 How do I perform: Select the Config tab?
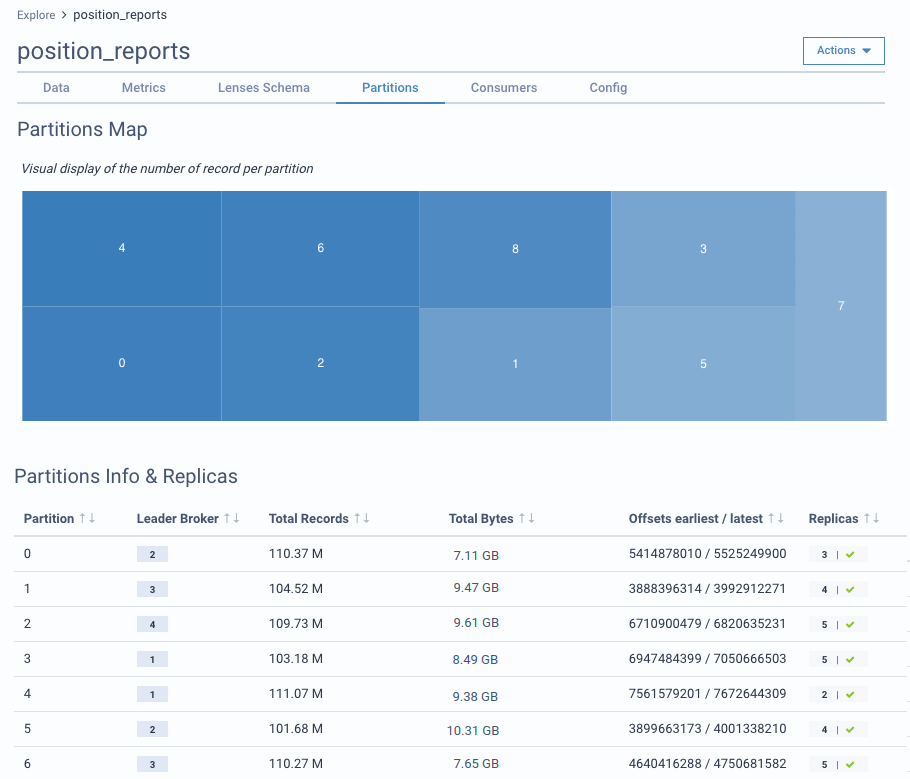tap(608, 88)
